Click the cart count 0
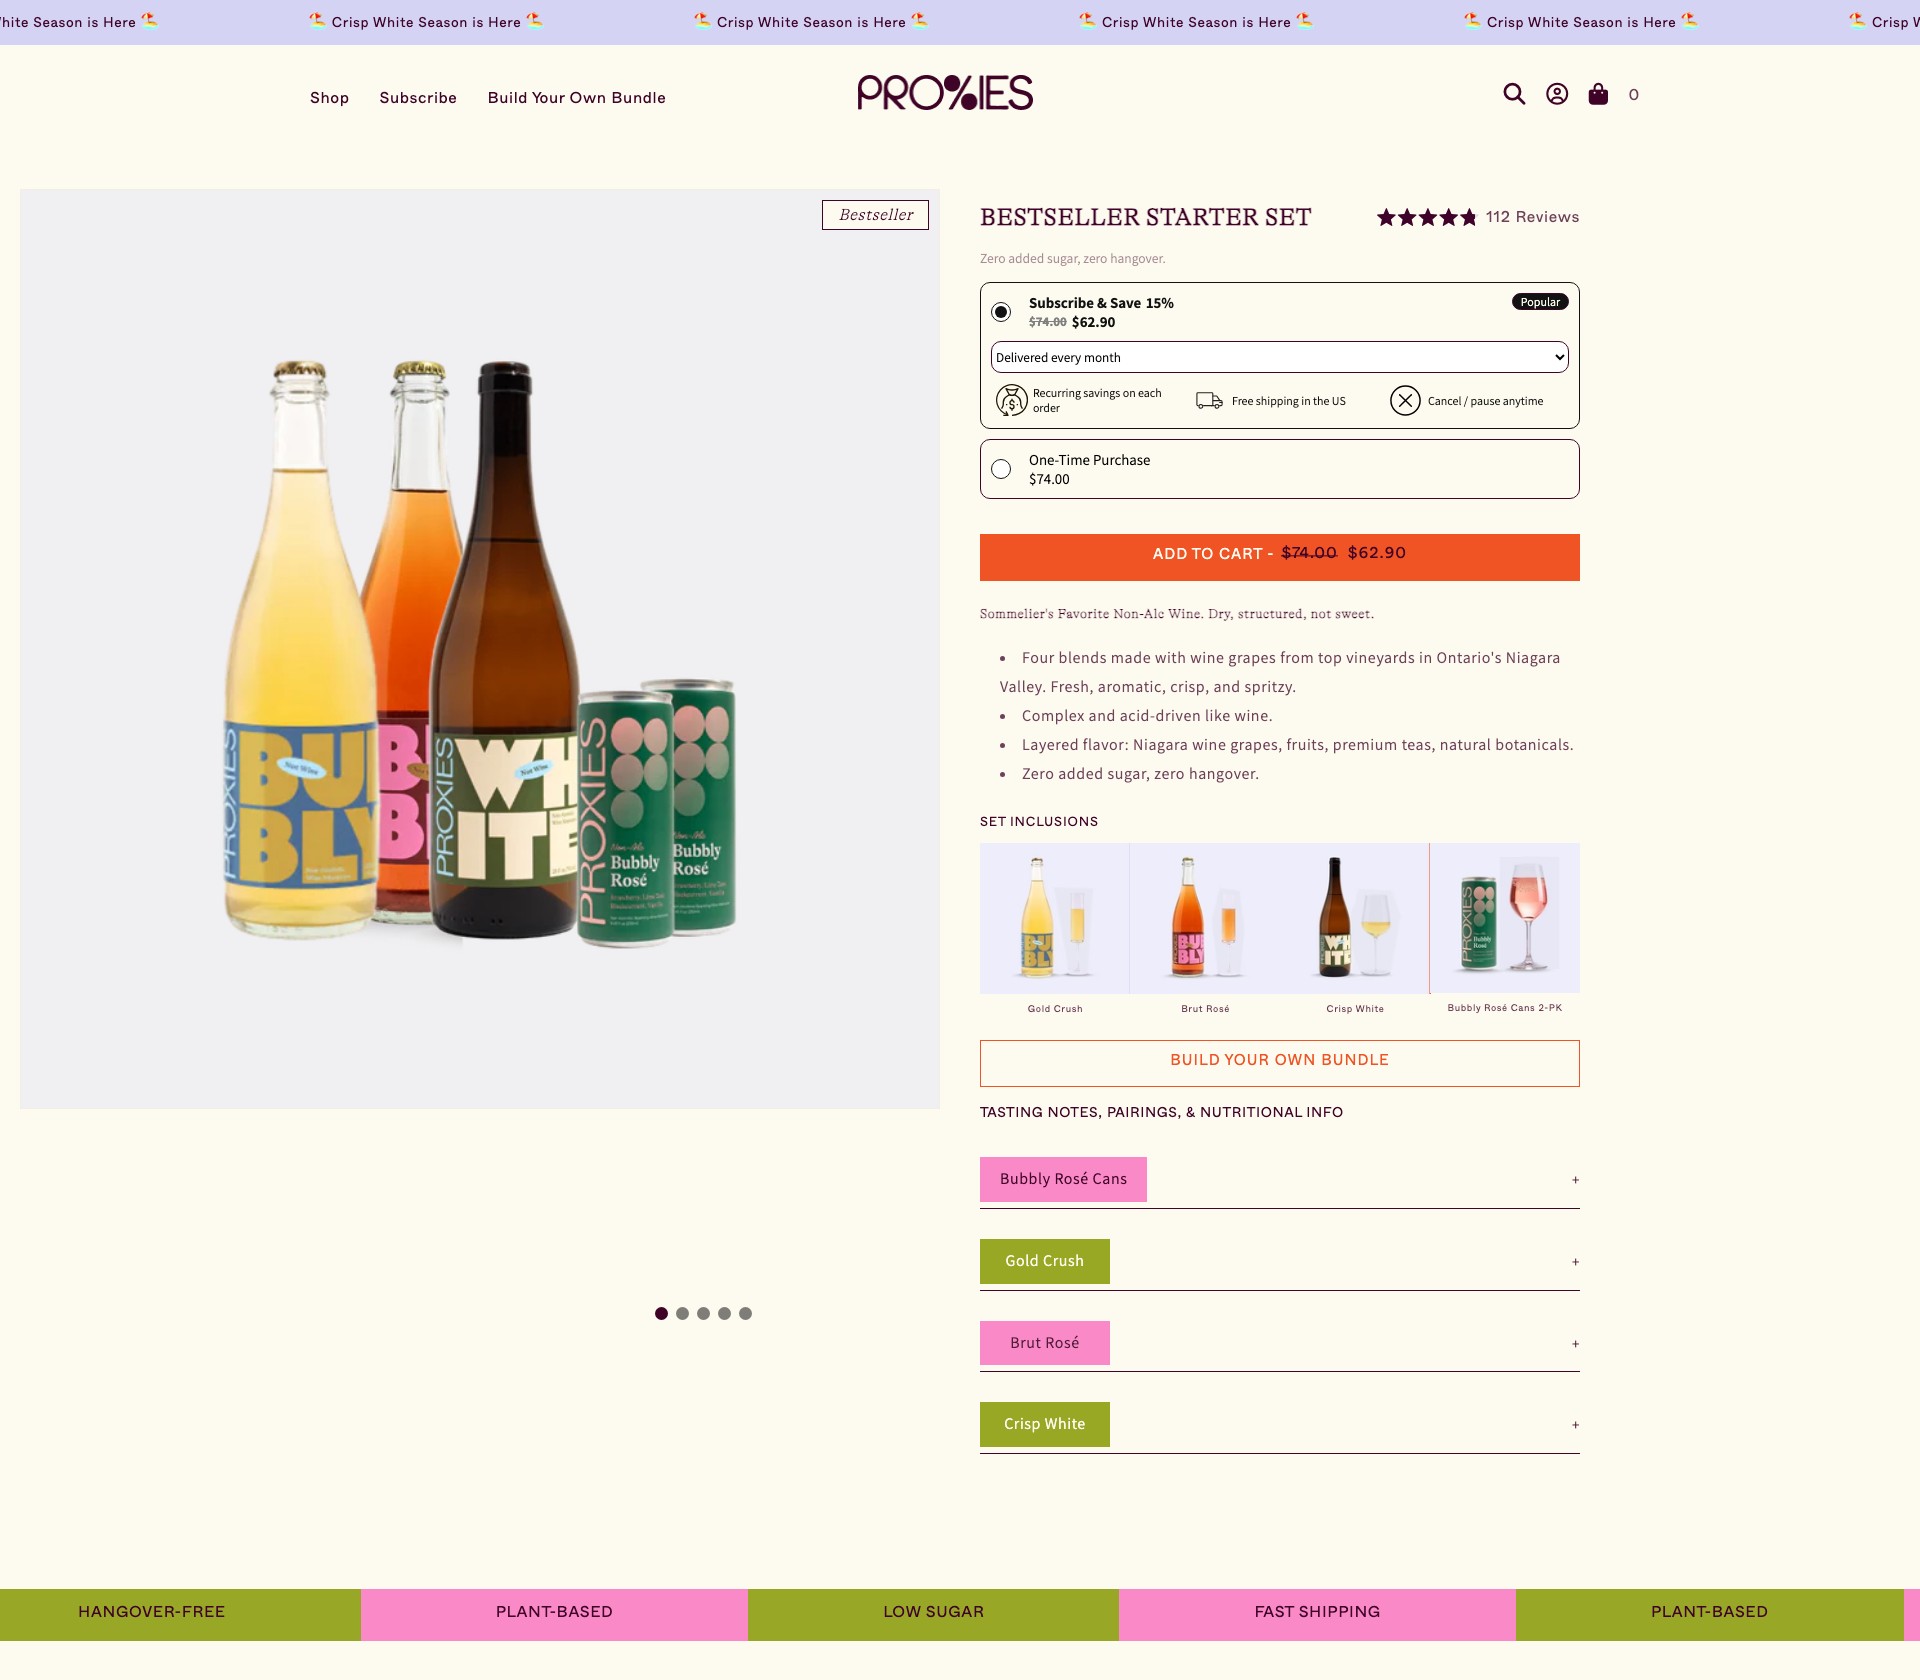 [1633, 95]
